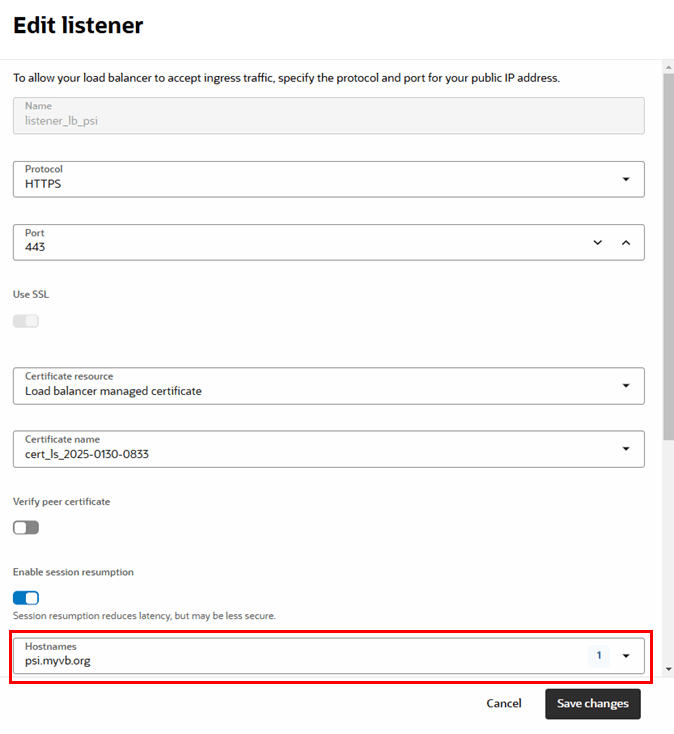The height and width of the screenshot is (734, 674).
Task: Open the Protocol dropdown arrow
Action: pyautogui.click(x=625, y=179)
